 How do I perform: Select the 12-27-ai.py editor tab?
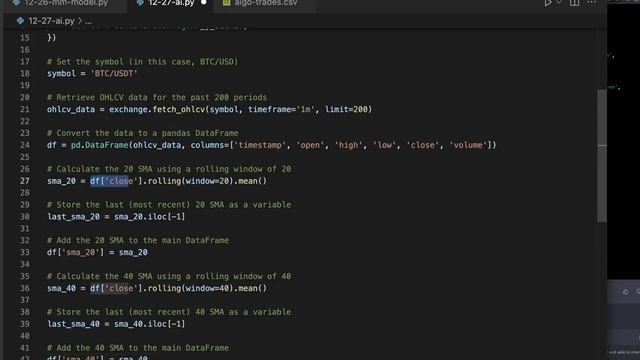171,3
